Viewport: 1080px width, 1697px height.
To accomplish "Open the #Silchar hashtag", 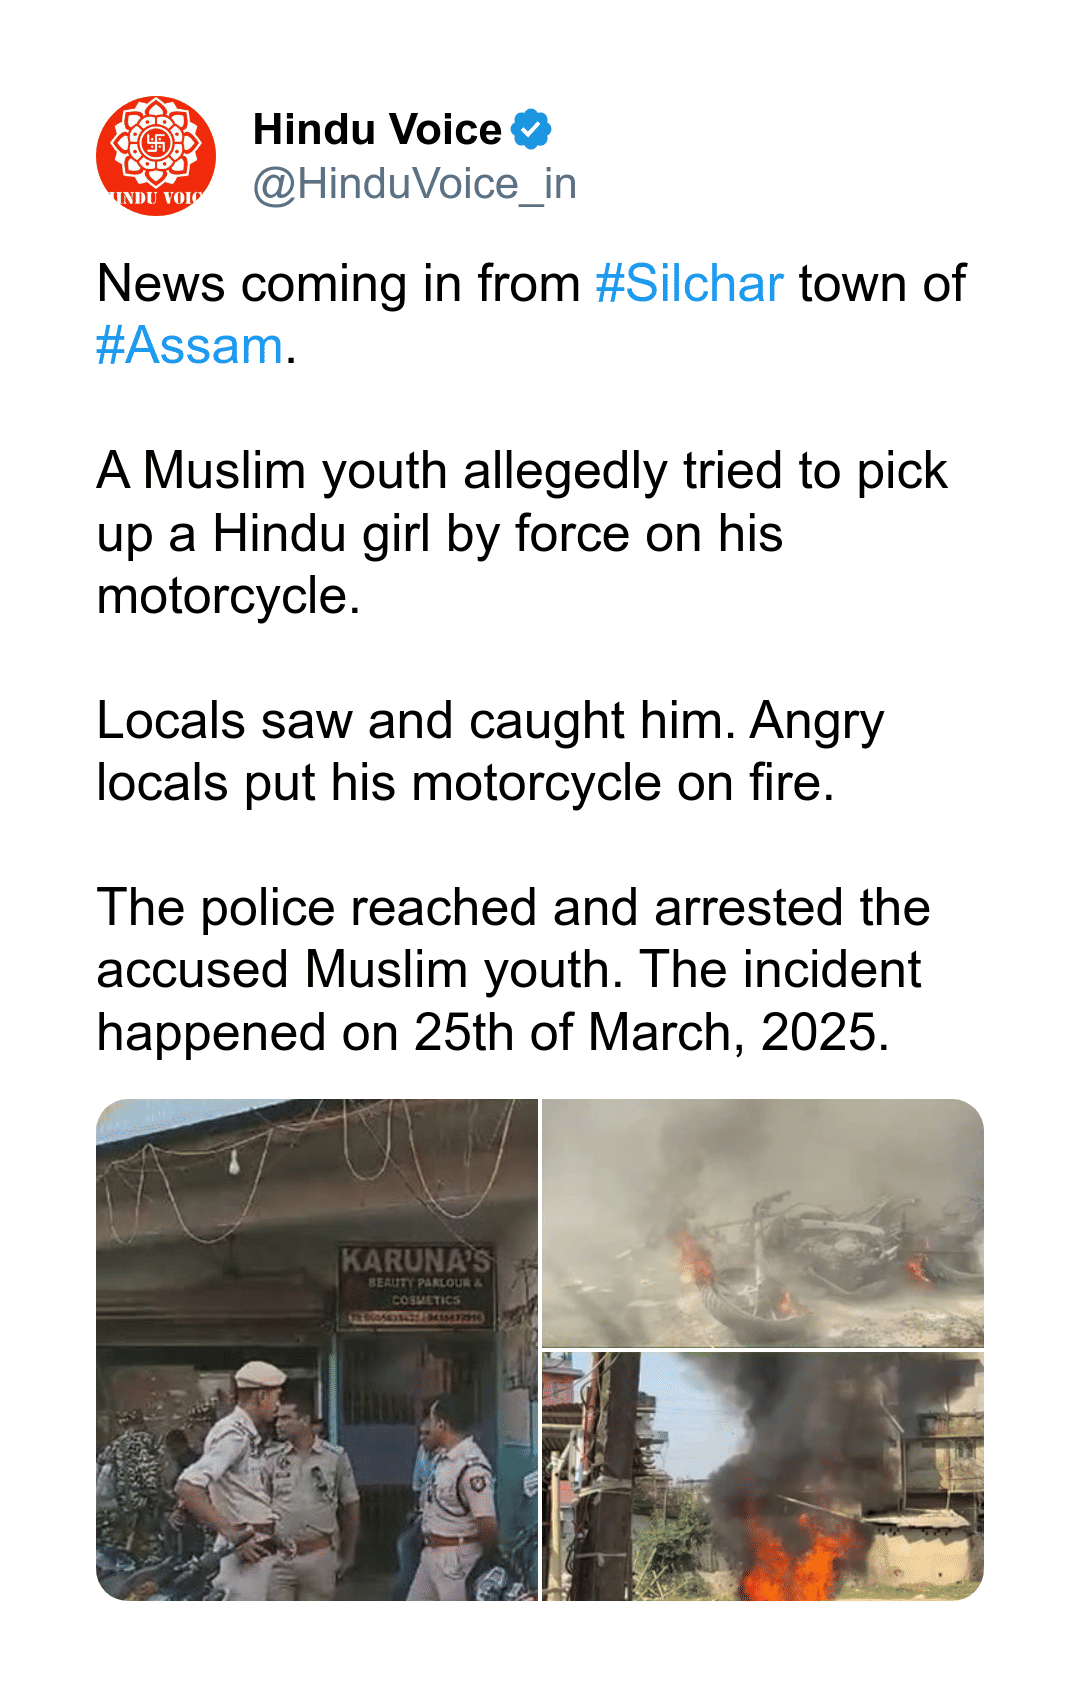I will (689, 284).
